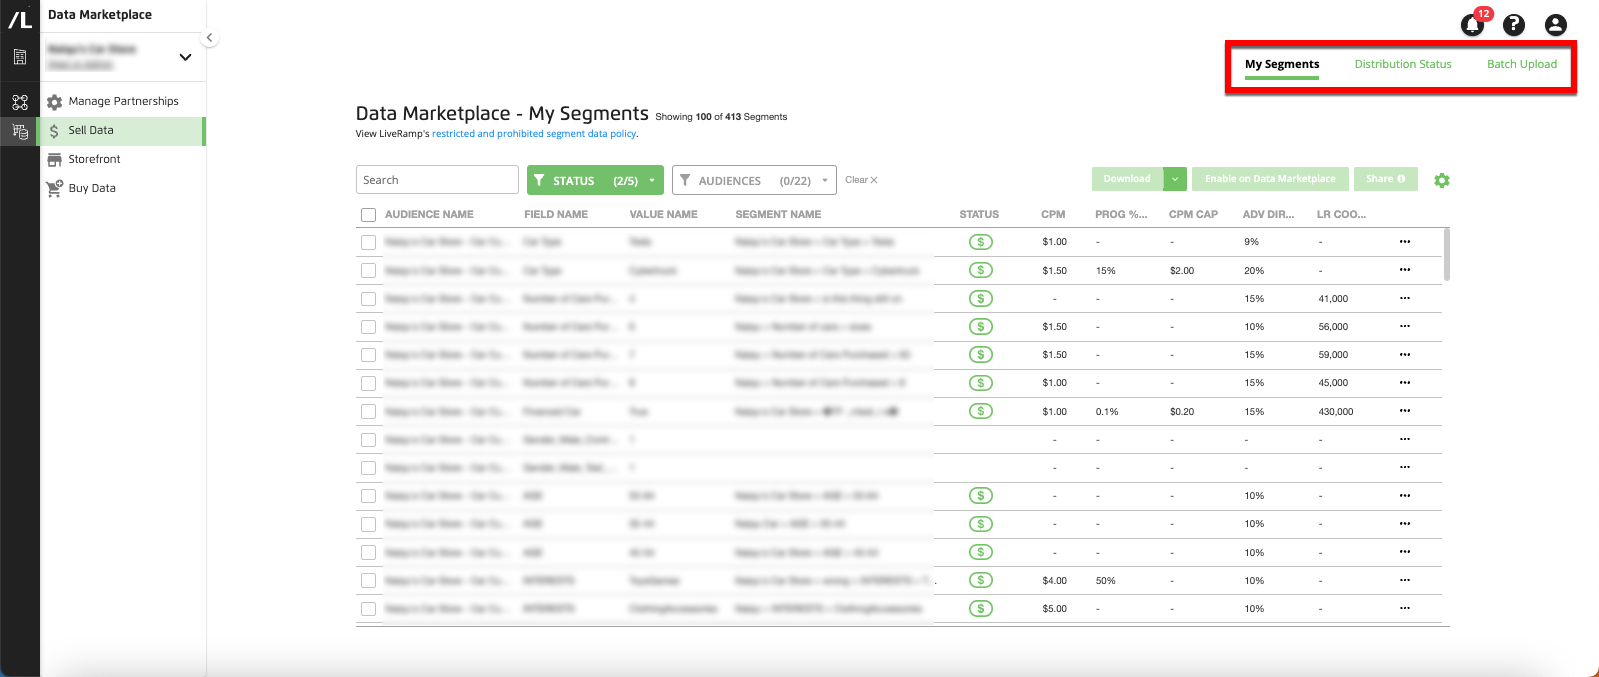
Task: Open the help question mark icon
Action: click(1514, 25)
